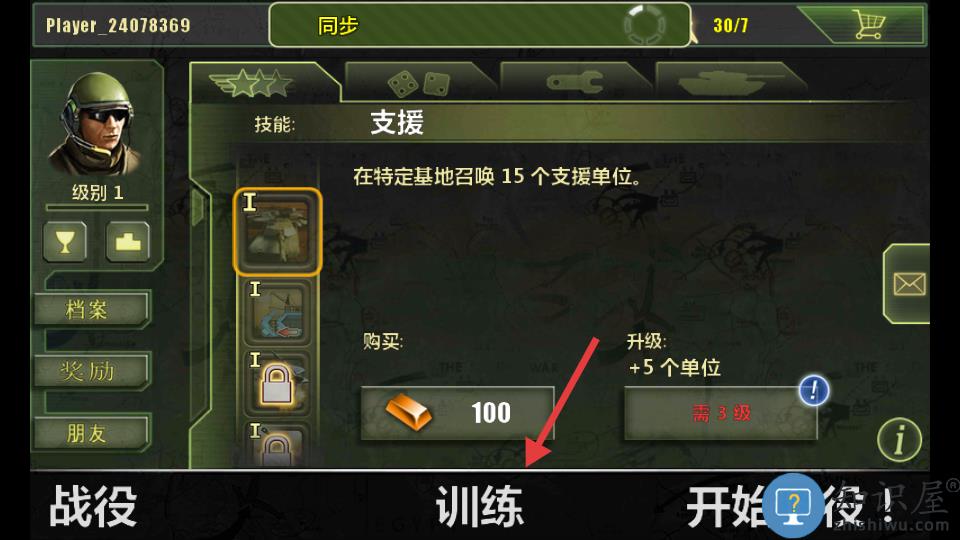The width and height of the screenshot is (960, 540).
Task: Select the first locked skill slot
Action: tap(277, 383)
